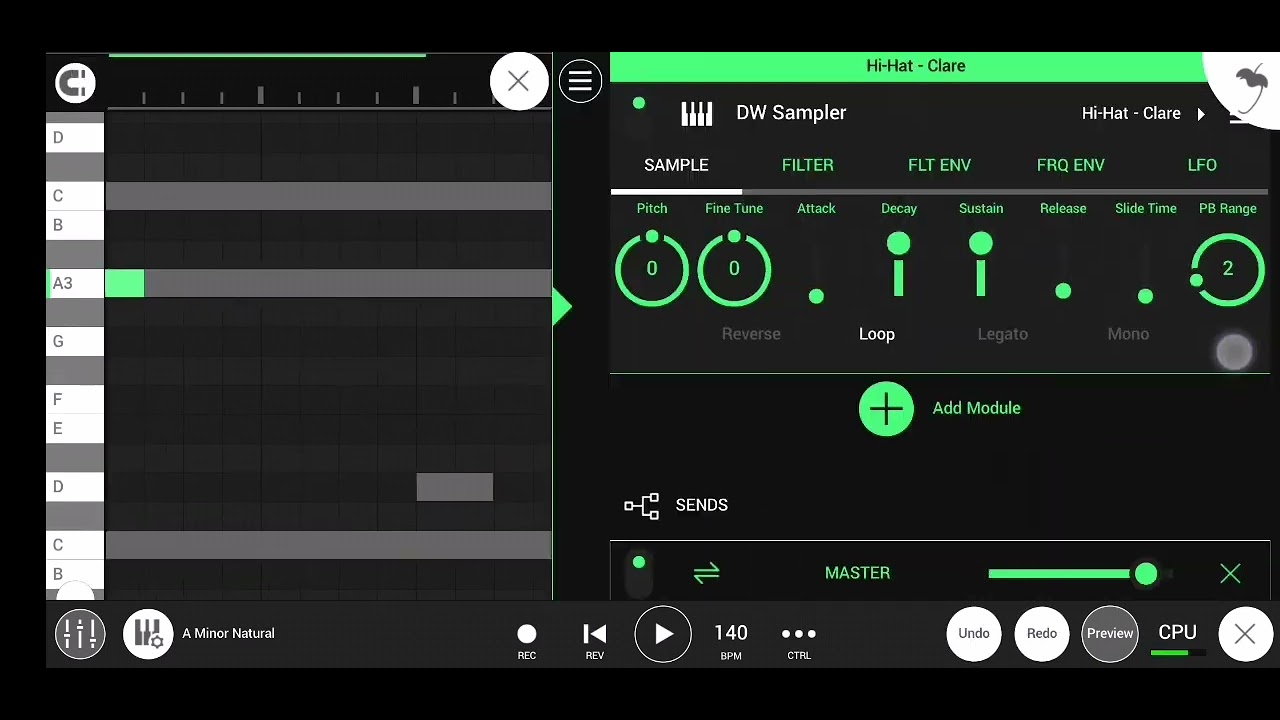This screenshot has height=720, width=1280.
Task: Click the Decay slider handle
Action: point(898,243)
